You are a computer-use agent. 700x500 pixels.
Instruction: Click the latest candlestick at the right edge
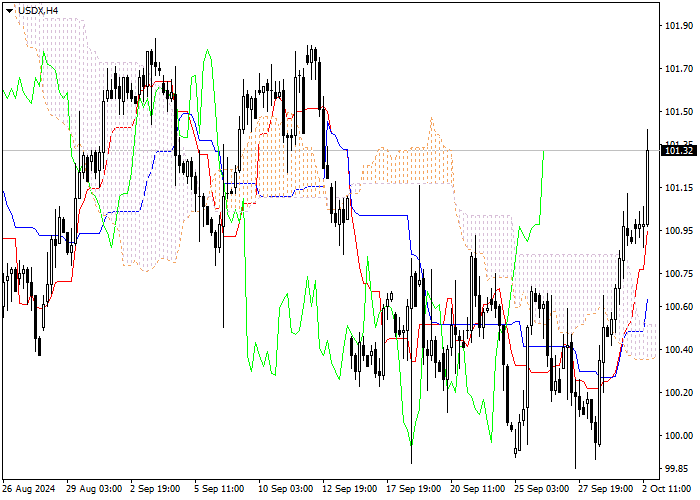[x=647, y=188]
